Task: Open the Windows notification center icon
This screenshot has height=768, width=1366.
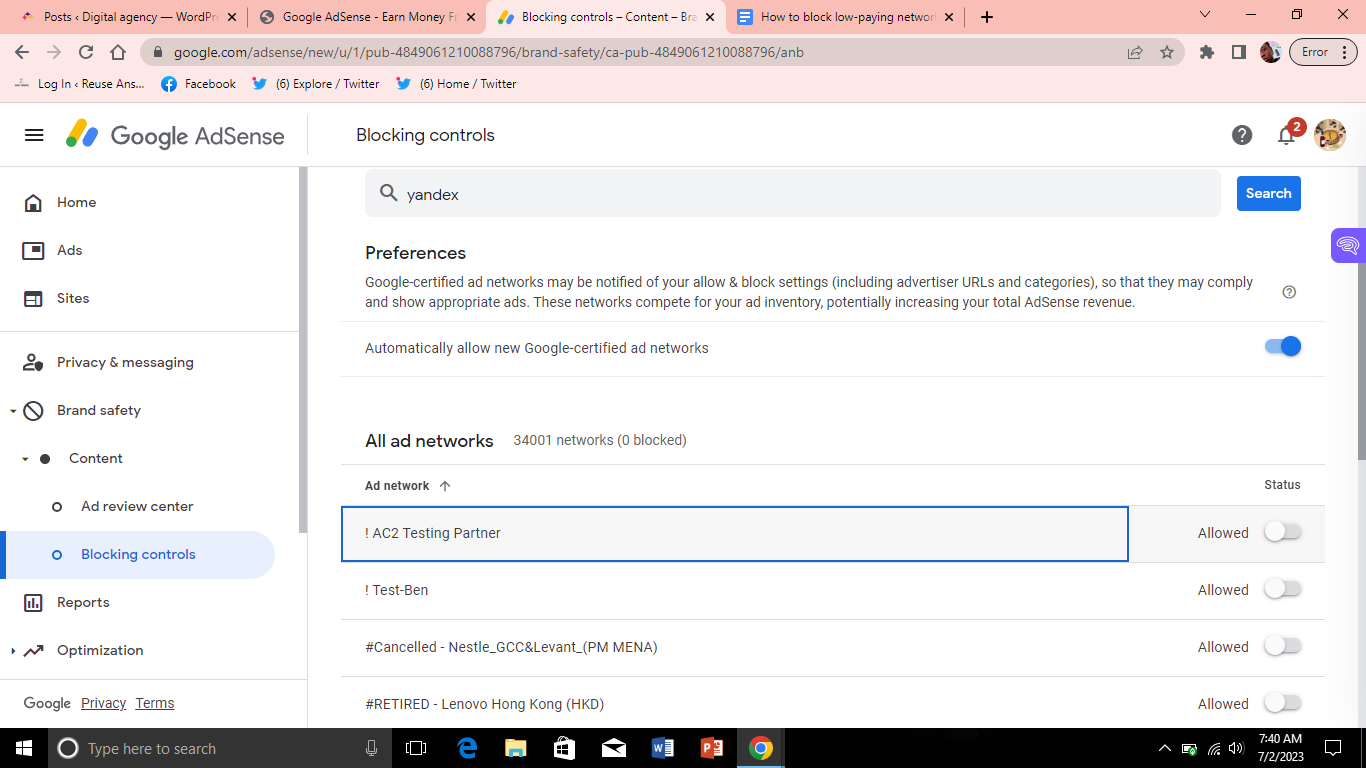Action: pos(1333,748)
